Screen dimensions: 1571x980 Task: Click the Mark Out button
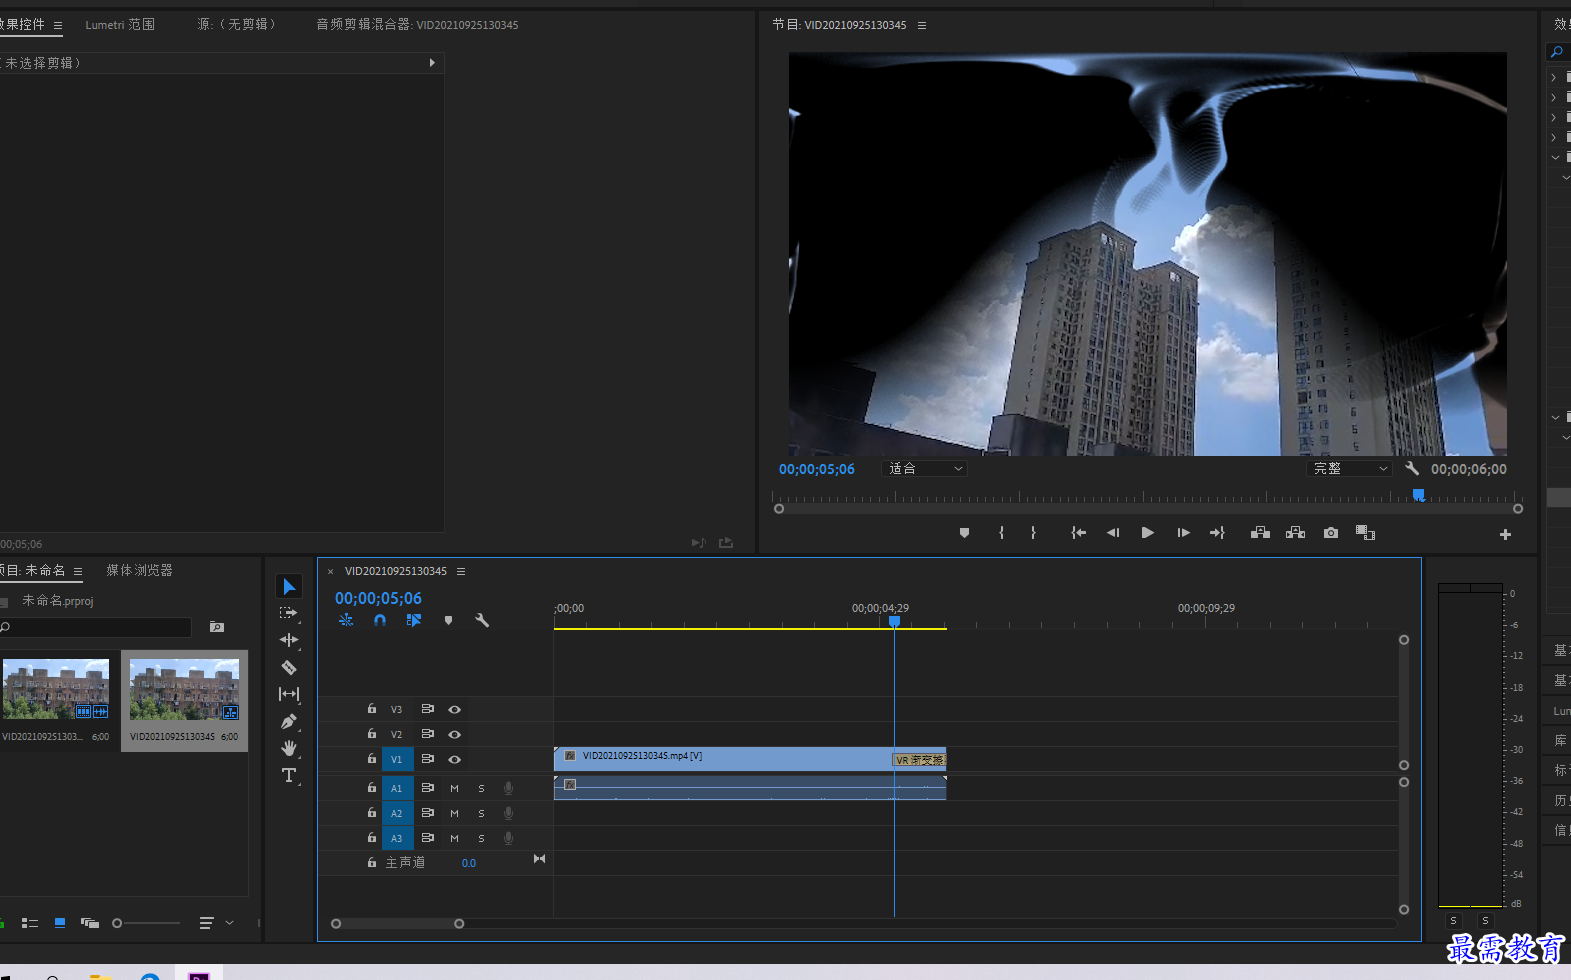coord(1033,533)
